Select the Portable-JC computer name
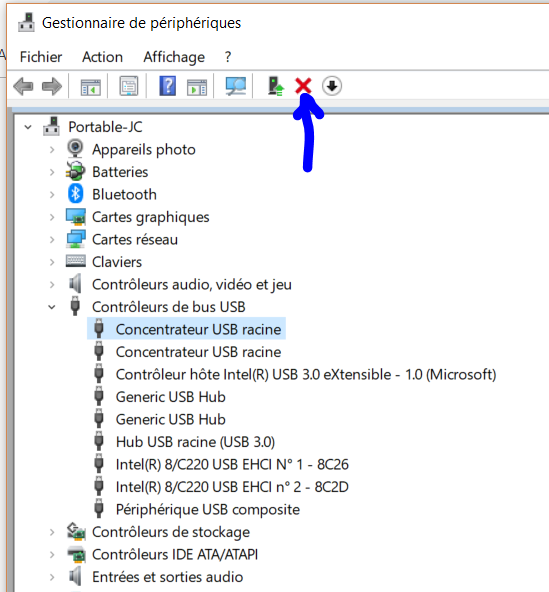 tap(105, 127)
